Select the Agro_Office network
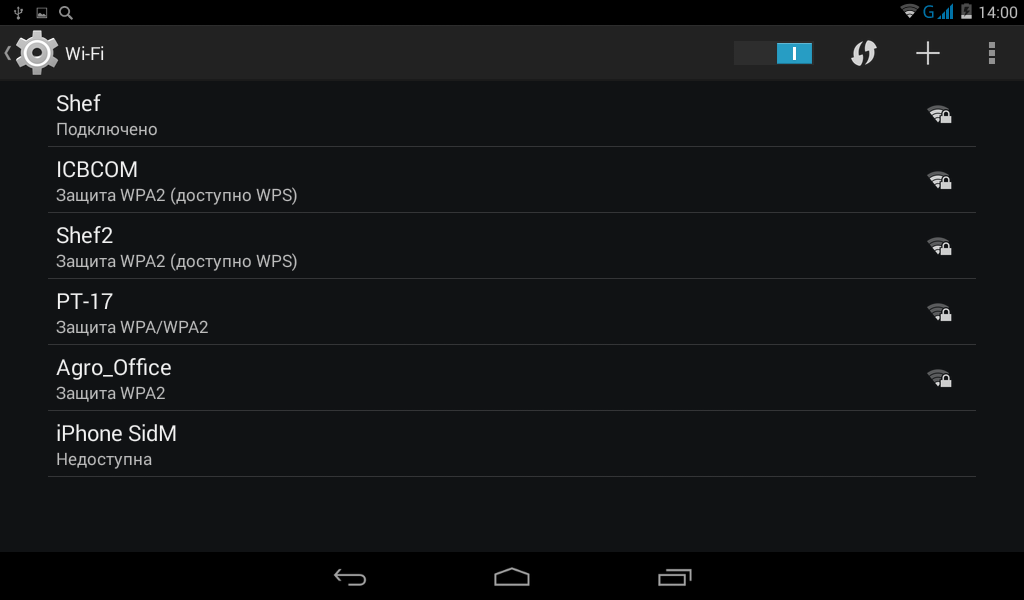 [512, 378]
